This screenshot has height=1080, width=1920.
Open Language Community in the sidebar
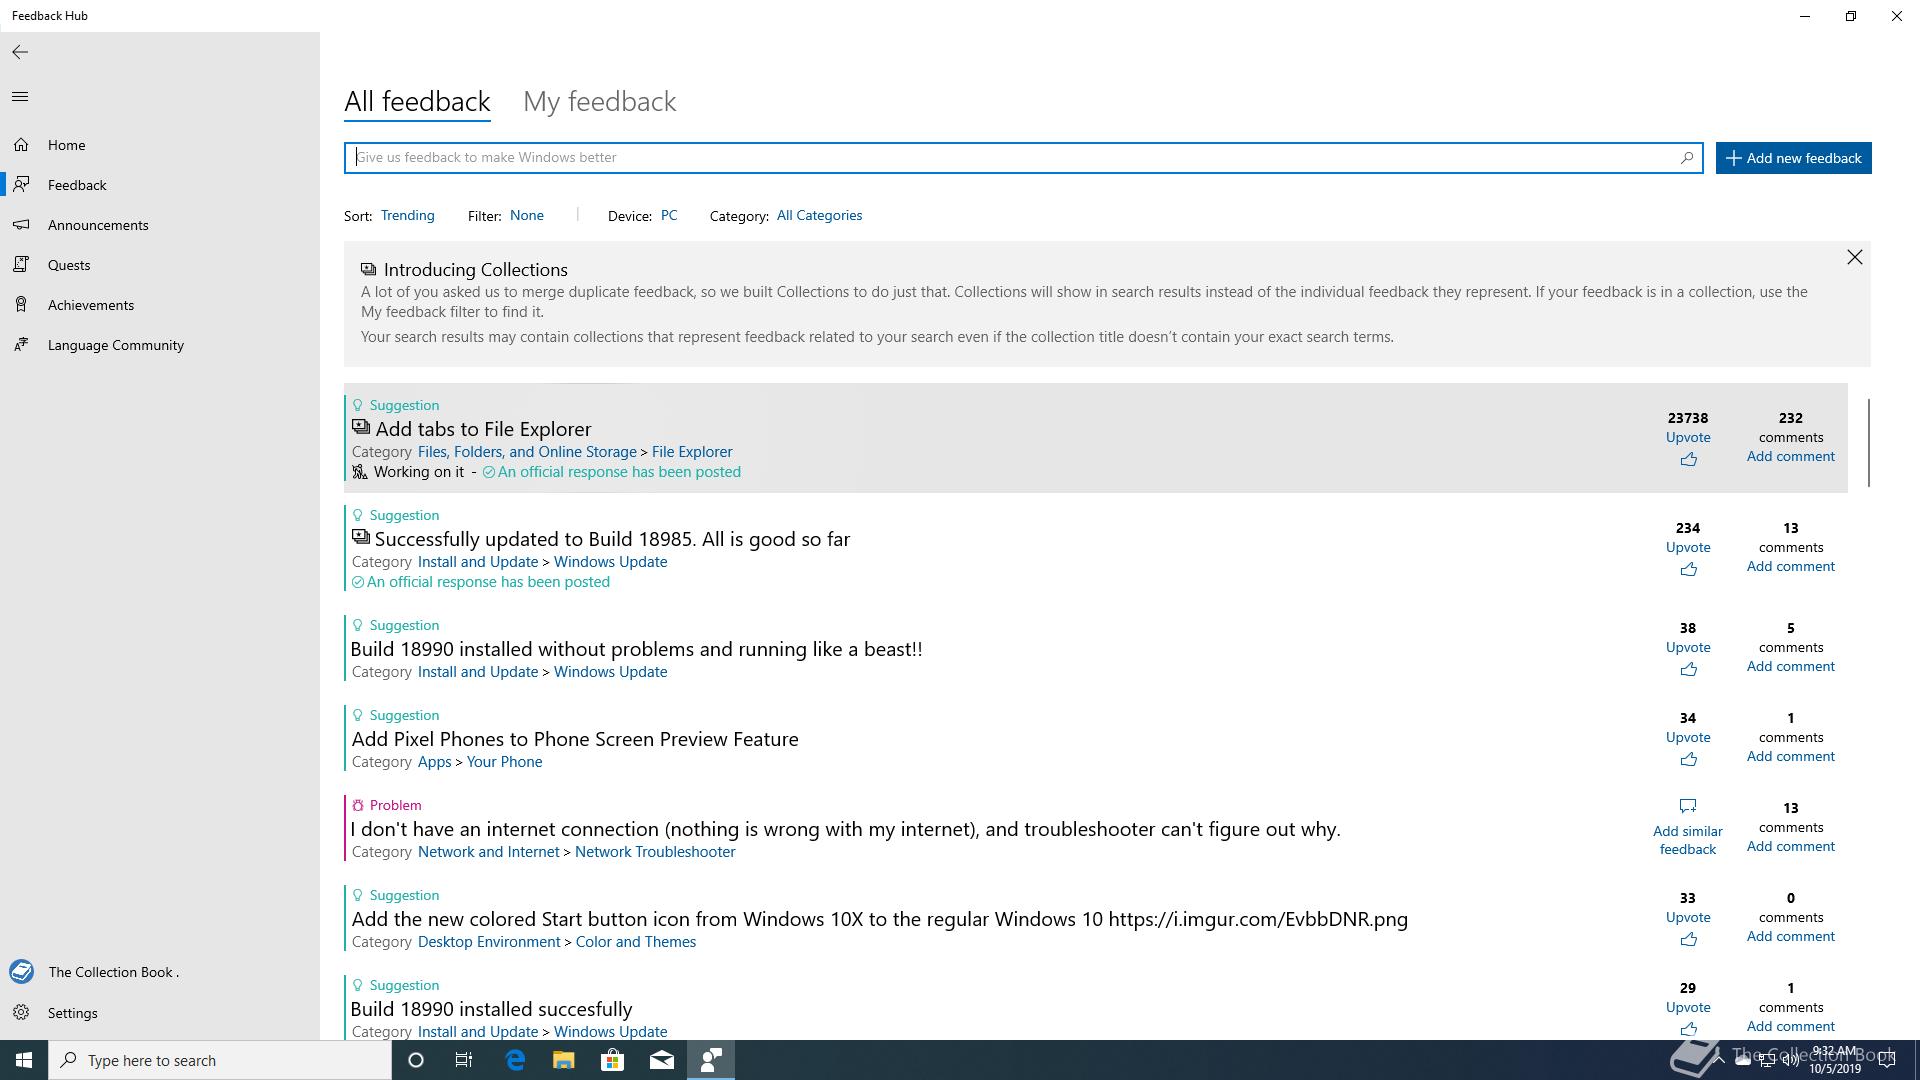click(116, 345)
